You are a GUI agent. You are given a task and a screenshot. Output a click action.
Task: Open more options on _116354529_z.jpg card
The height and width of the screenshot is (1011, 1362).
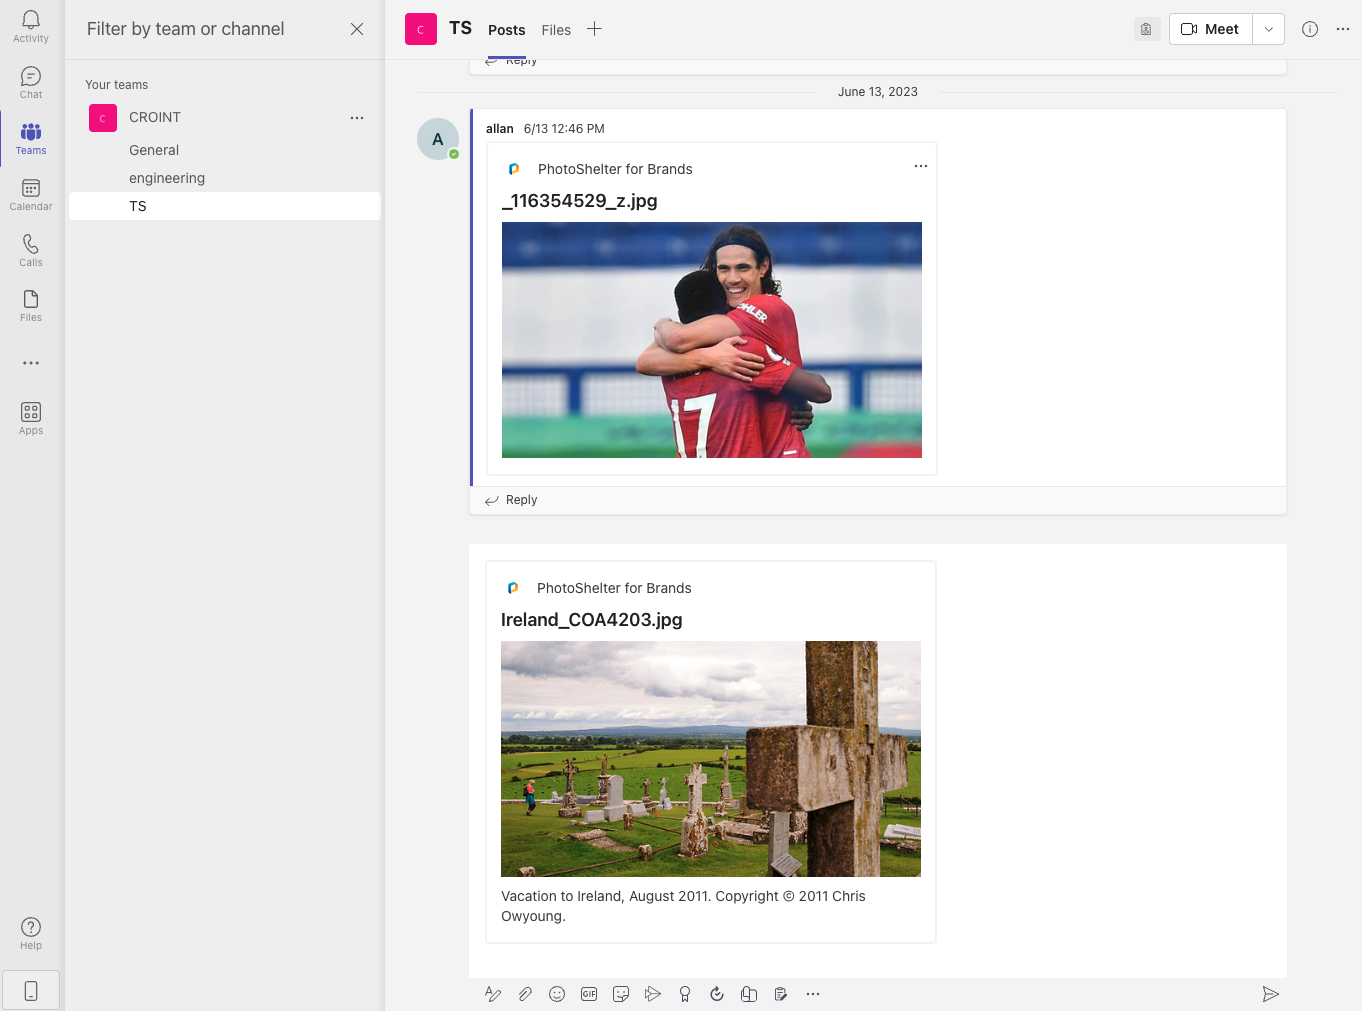point(921,166)
